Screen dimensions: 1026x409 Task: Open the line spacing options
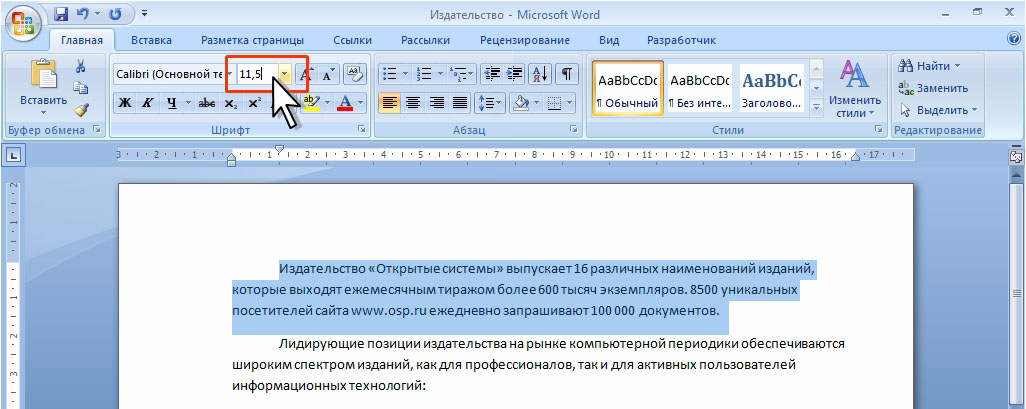[x=491, y=103]
